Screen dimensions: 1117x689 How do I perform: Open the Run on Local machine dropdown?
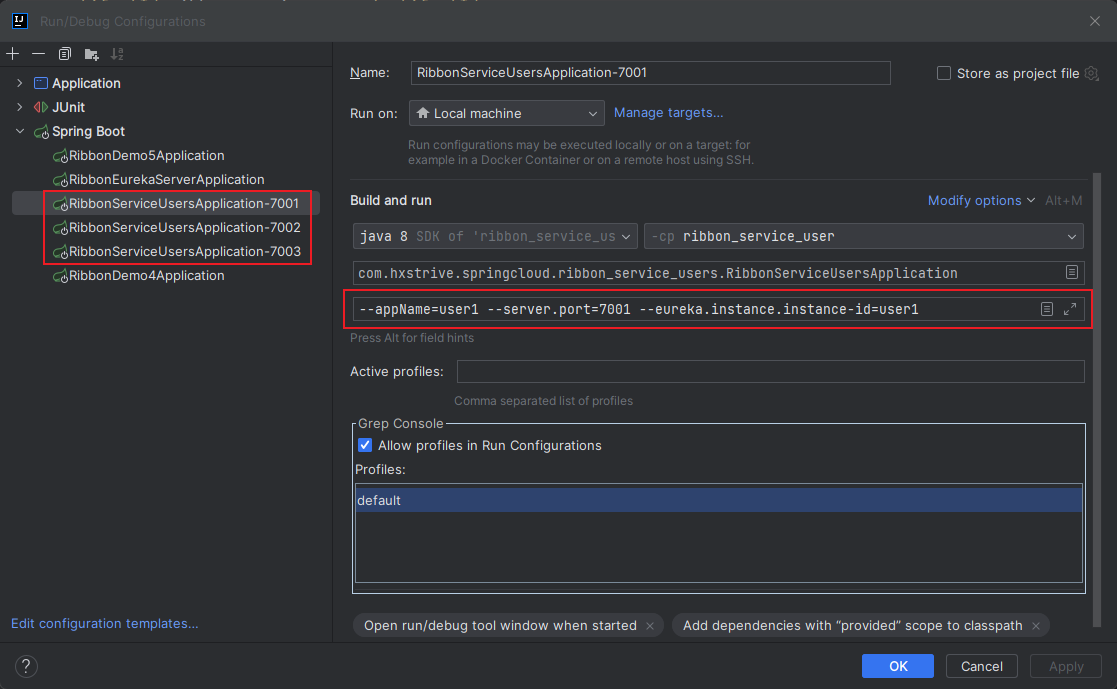[506, 113]
